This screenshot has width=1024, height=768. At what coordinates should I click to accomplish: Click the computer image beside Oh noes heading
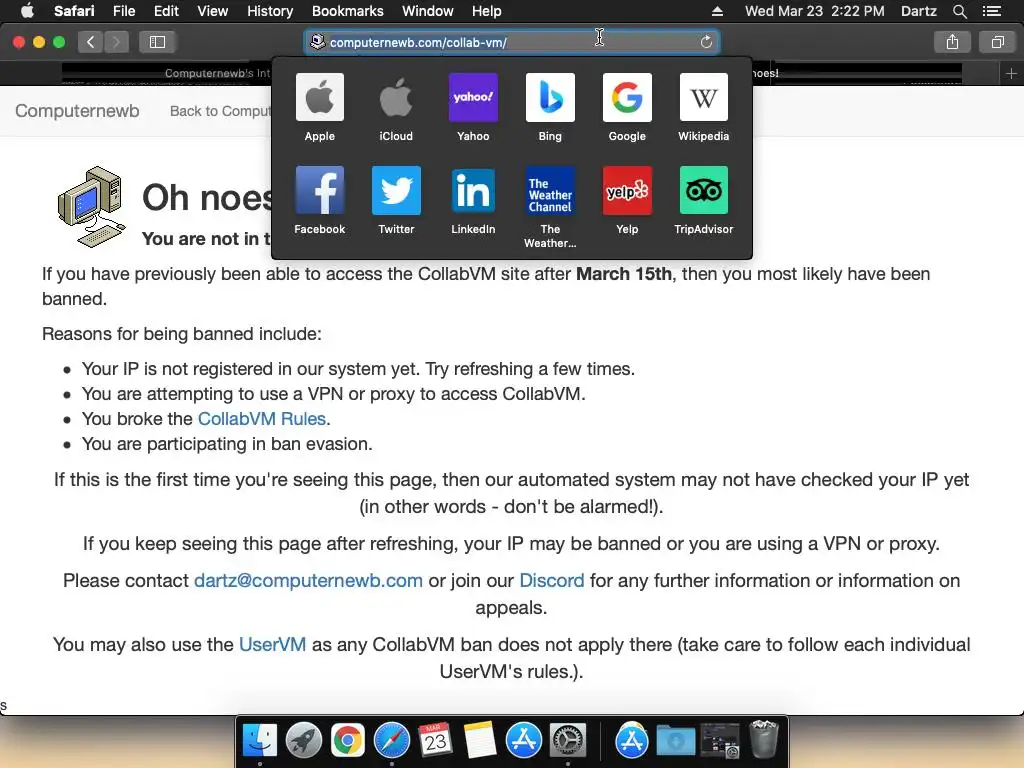[x=91, y=206]
